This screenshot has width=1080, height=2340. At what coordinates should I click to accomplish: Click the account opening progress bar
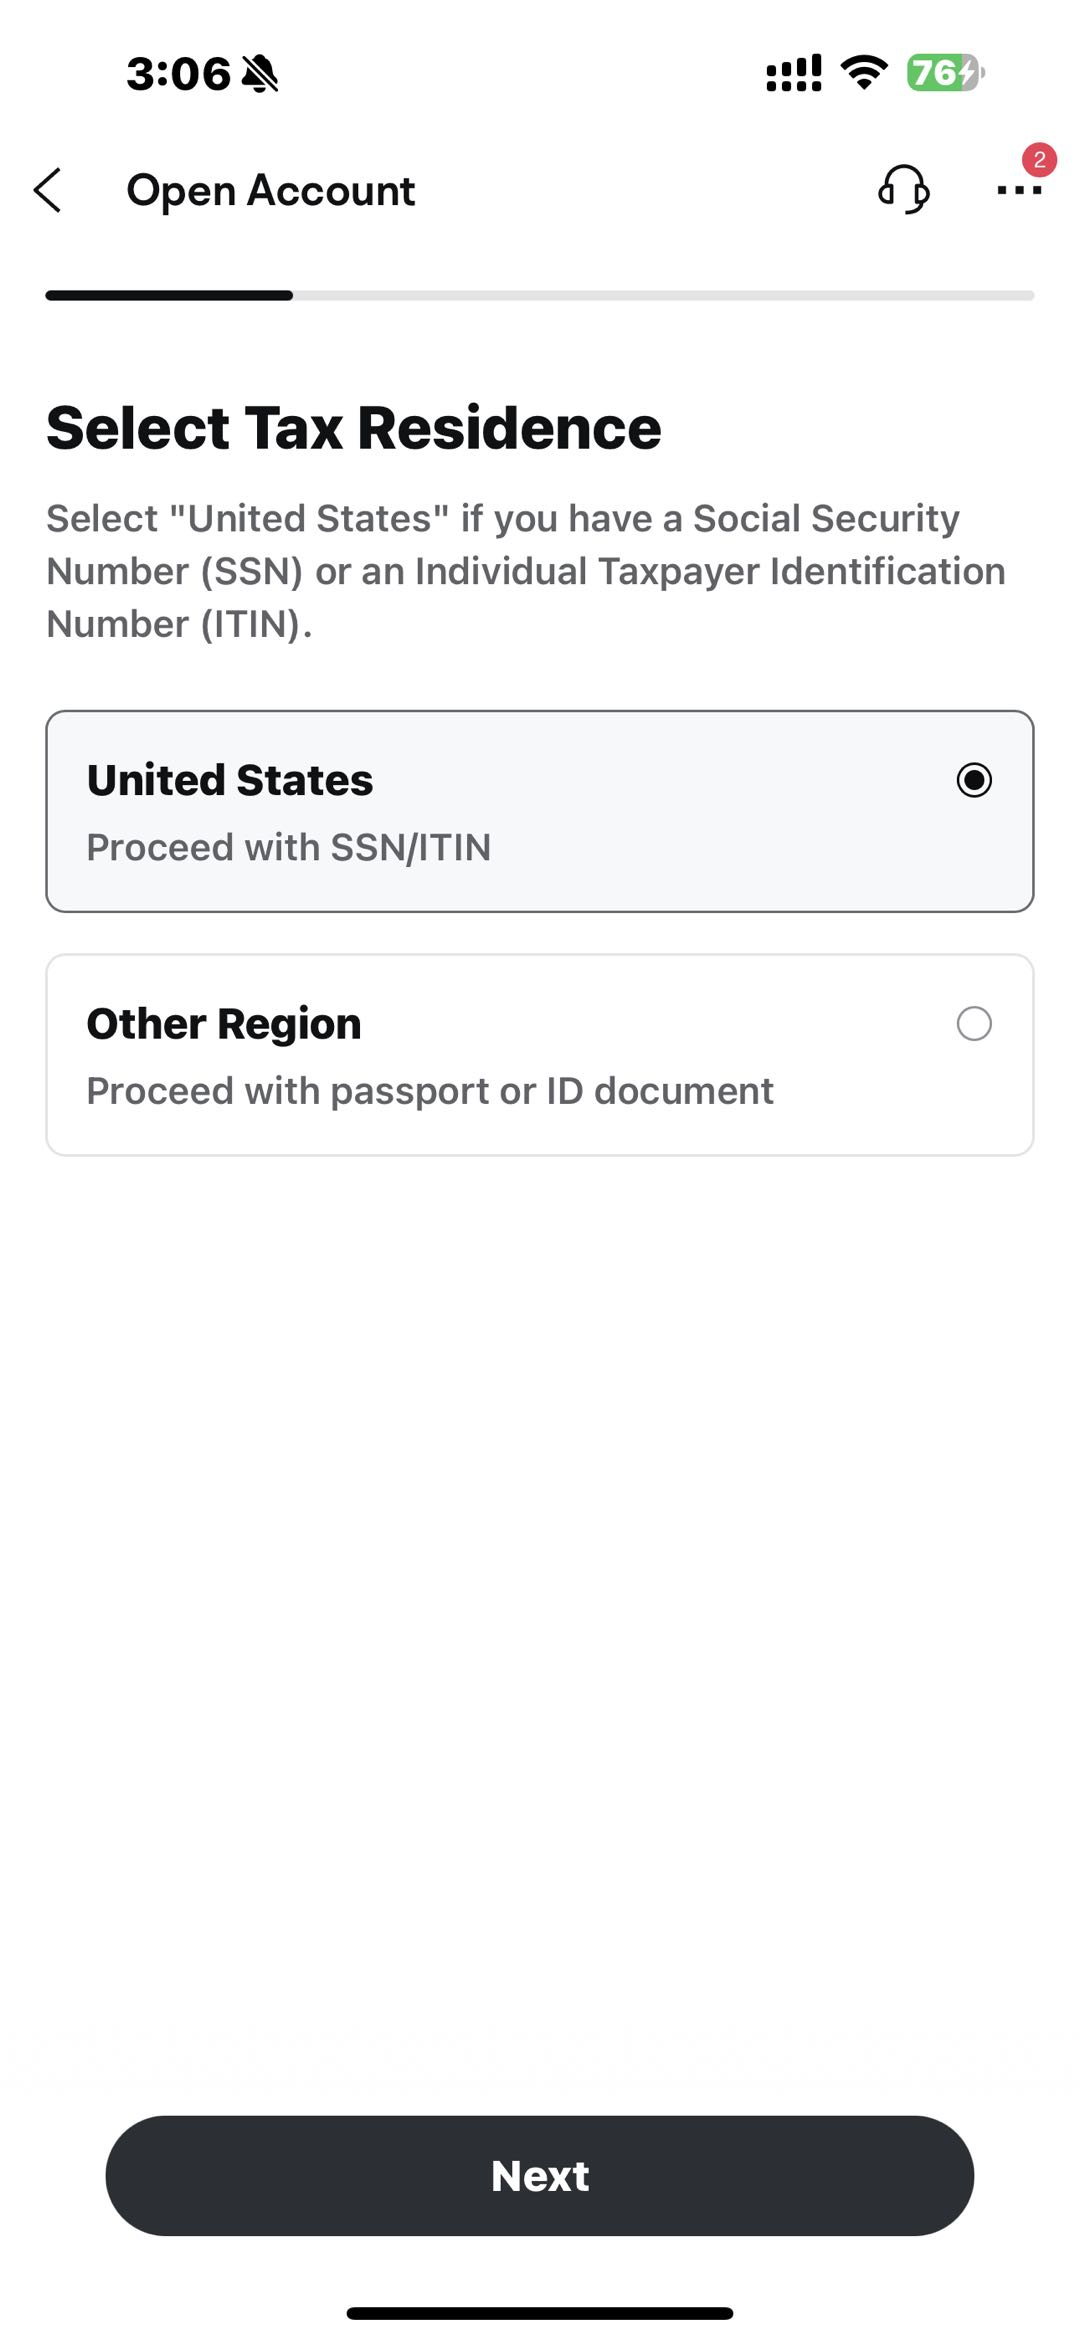coord(540,296)
